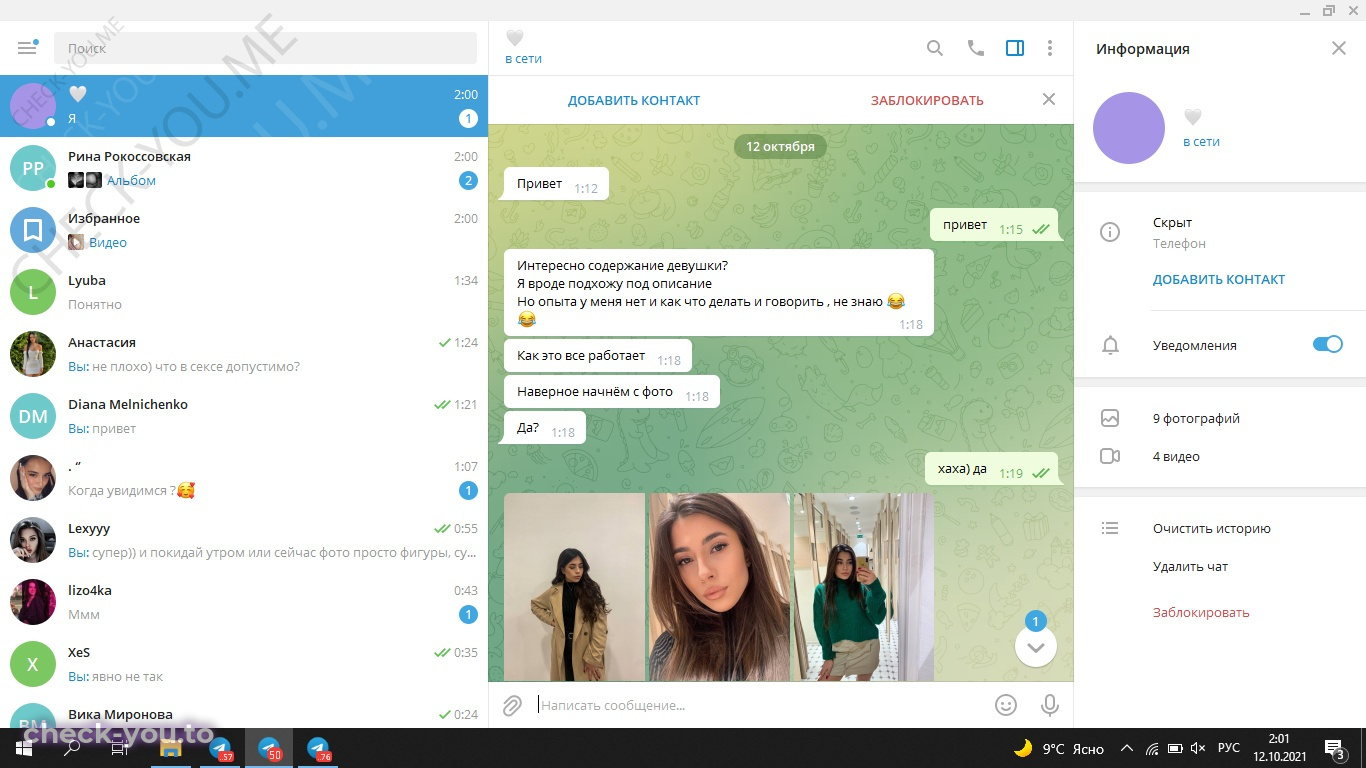Select the highlighted heart chat row
The height and width of the screenshot is (768, 1366).
[244, 106]
